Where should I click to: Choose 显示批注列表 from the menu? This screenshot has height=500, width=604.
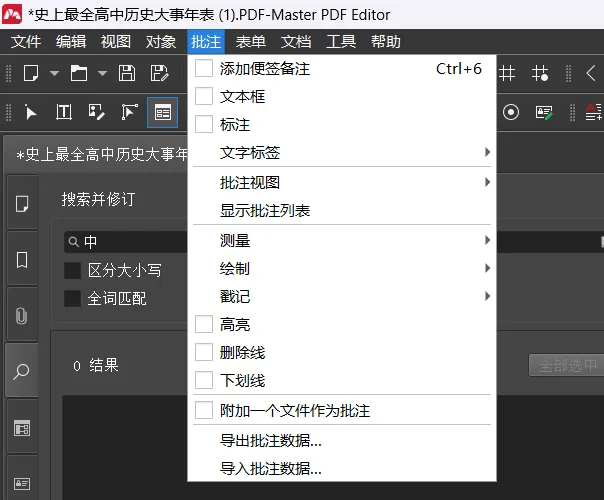pos(265,211)
